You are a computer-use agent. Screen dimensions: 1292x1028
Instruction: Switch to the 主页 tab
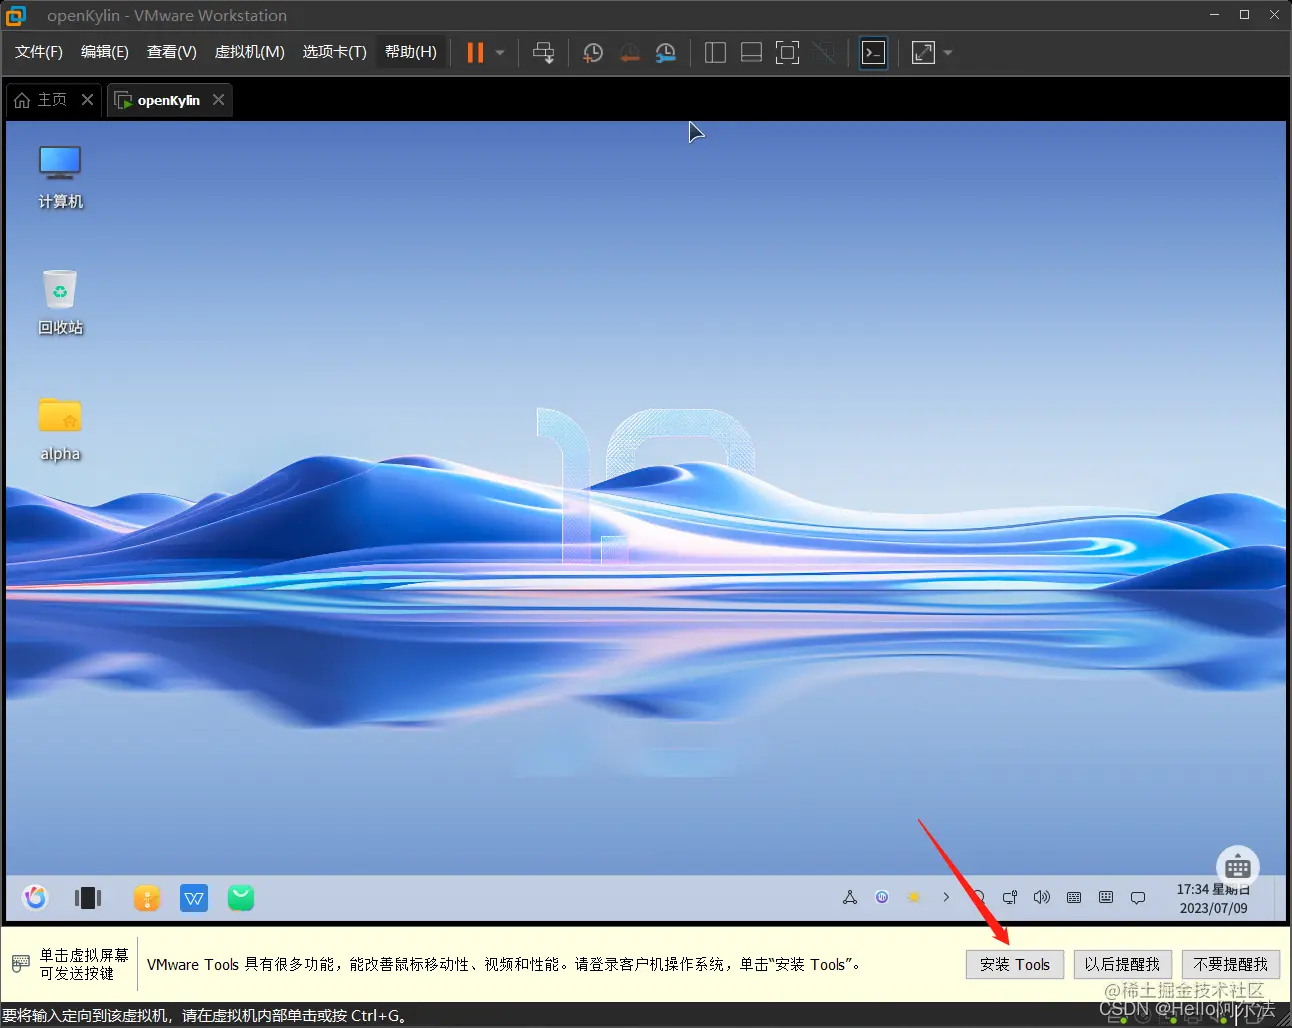[50, 99]
